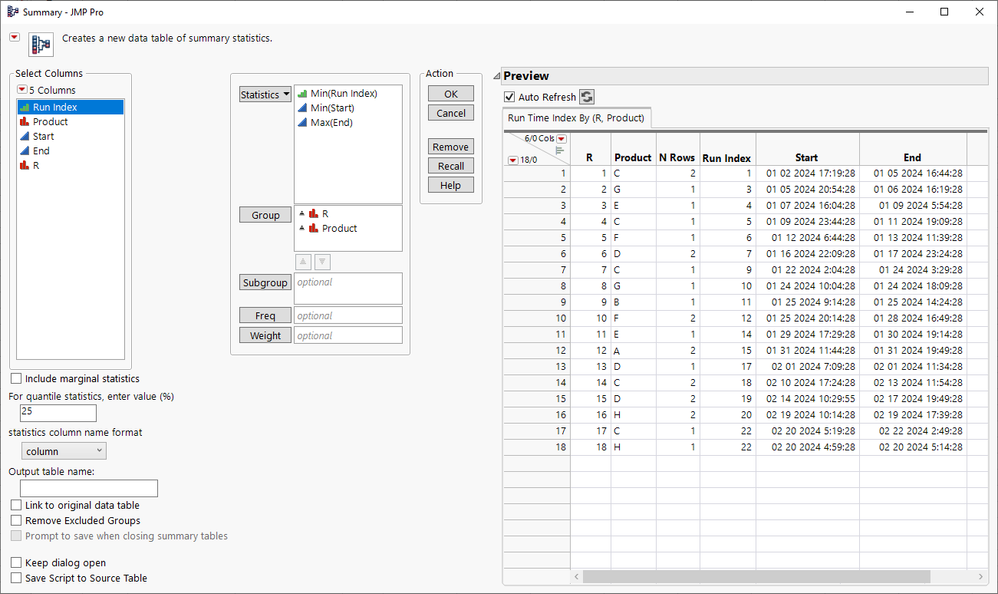The image size is (998, 594).
Task: Open the statistics column name format combo box
Action: (x=64, y=451)
